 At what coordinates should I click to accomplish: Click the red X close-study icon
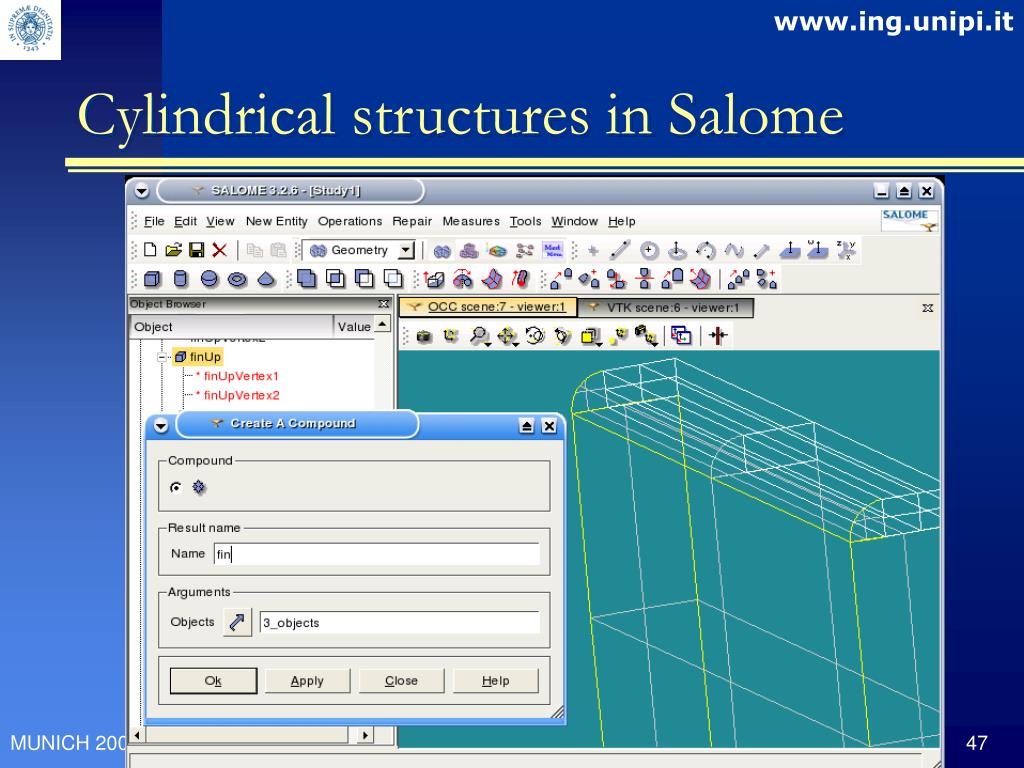pos(219,249)
